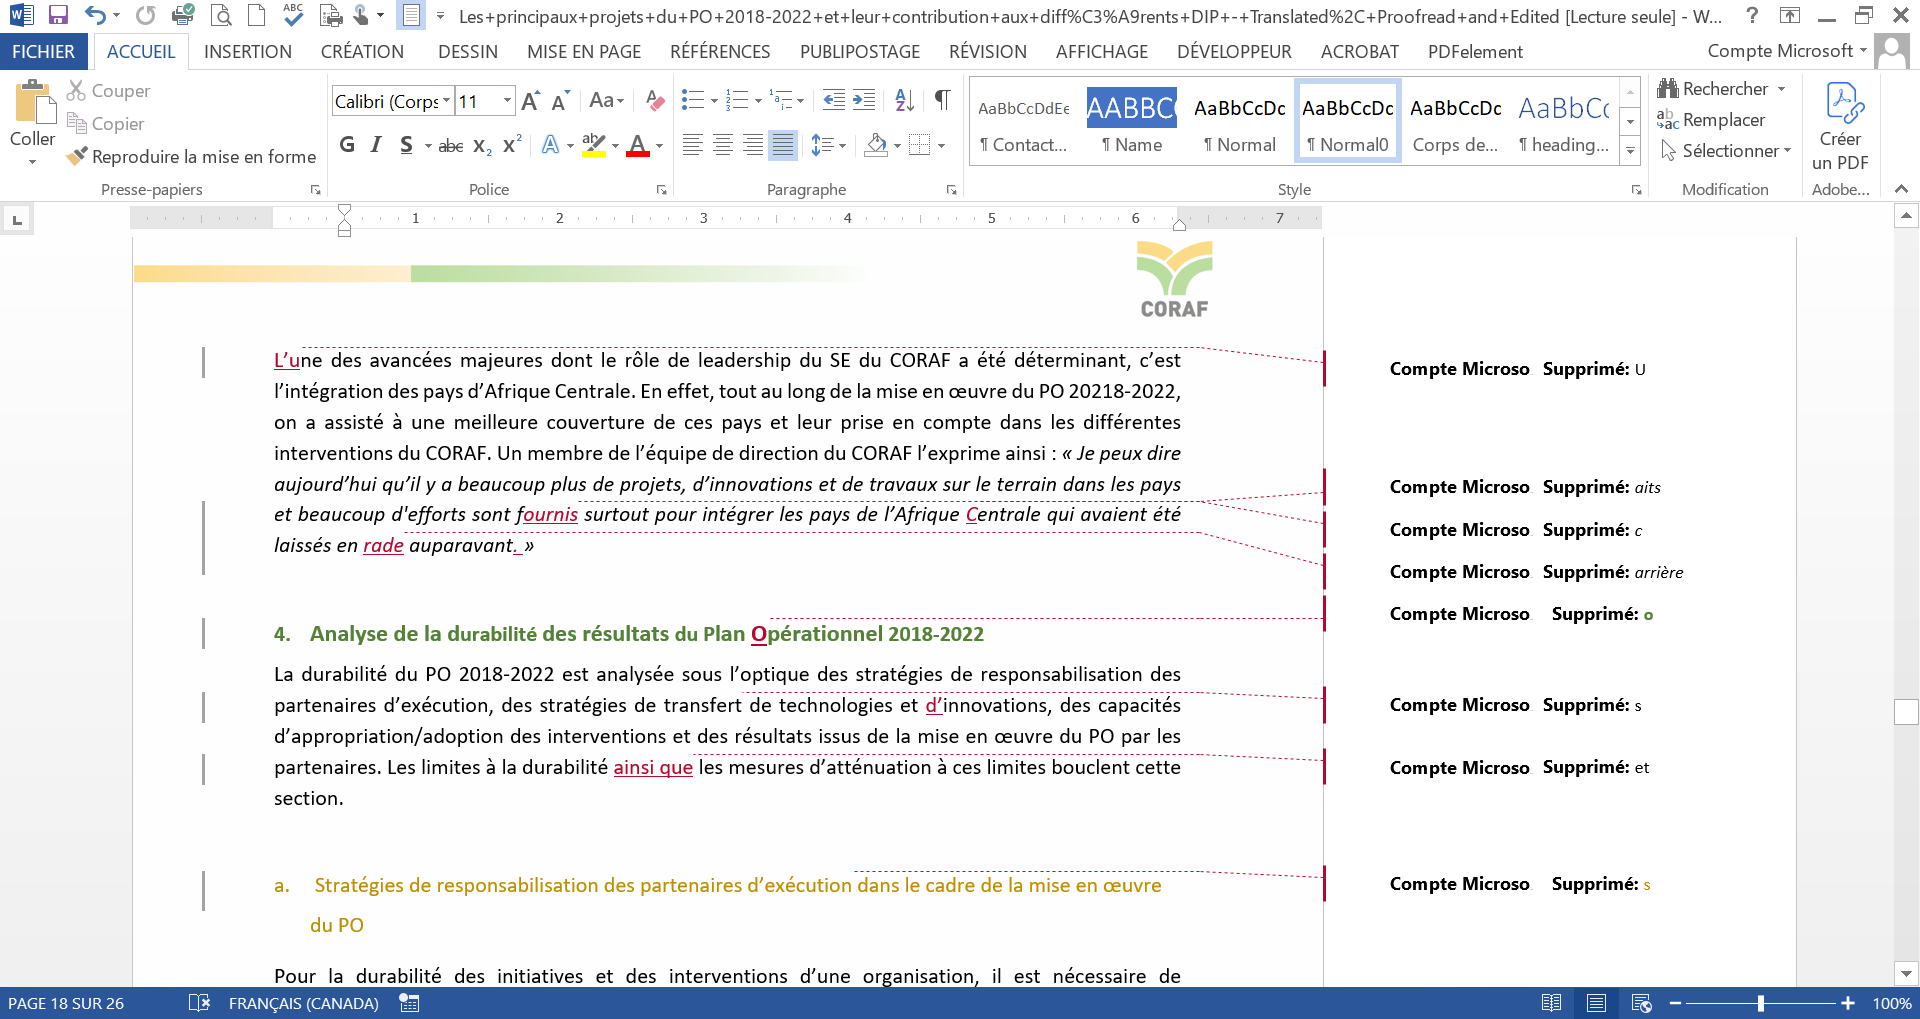
Task: Justify the paragraph text
Action: pyautogui.click(x=783, y=145)
